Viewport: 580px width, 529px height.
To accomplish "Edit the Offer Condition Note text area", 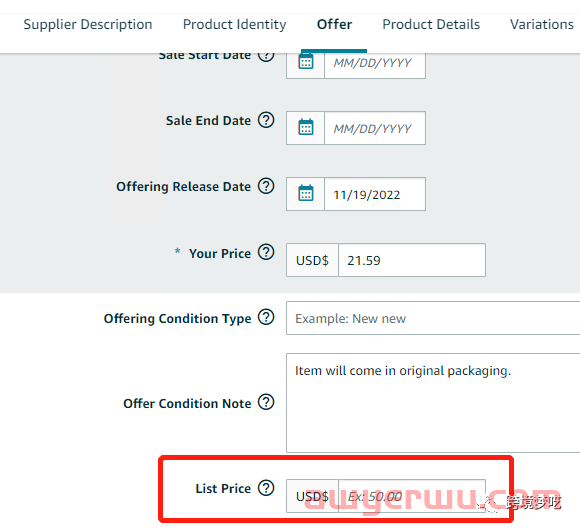I will click(x=433, y=403).
